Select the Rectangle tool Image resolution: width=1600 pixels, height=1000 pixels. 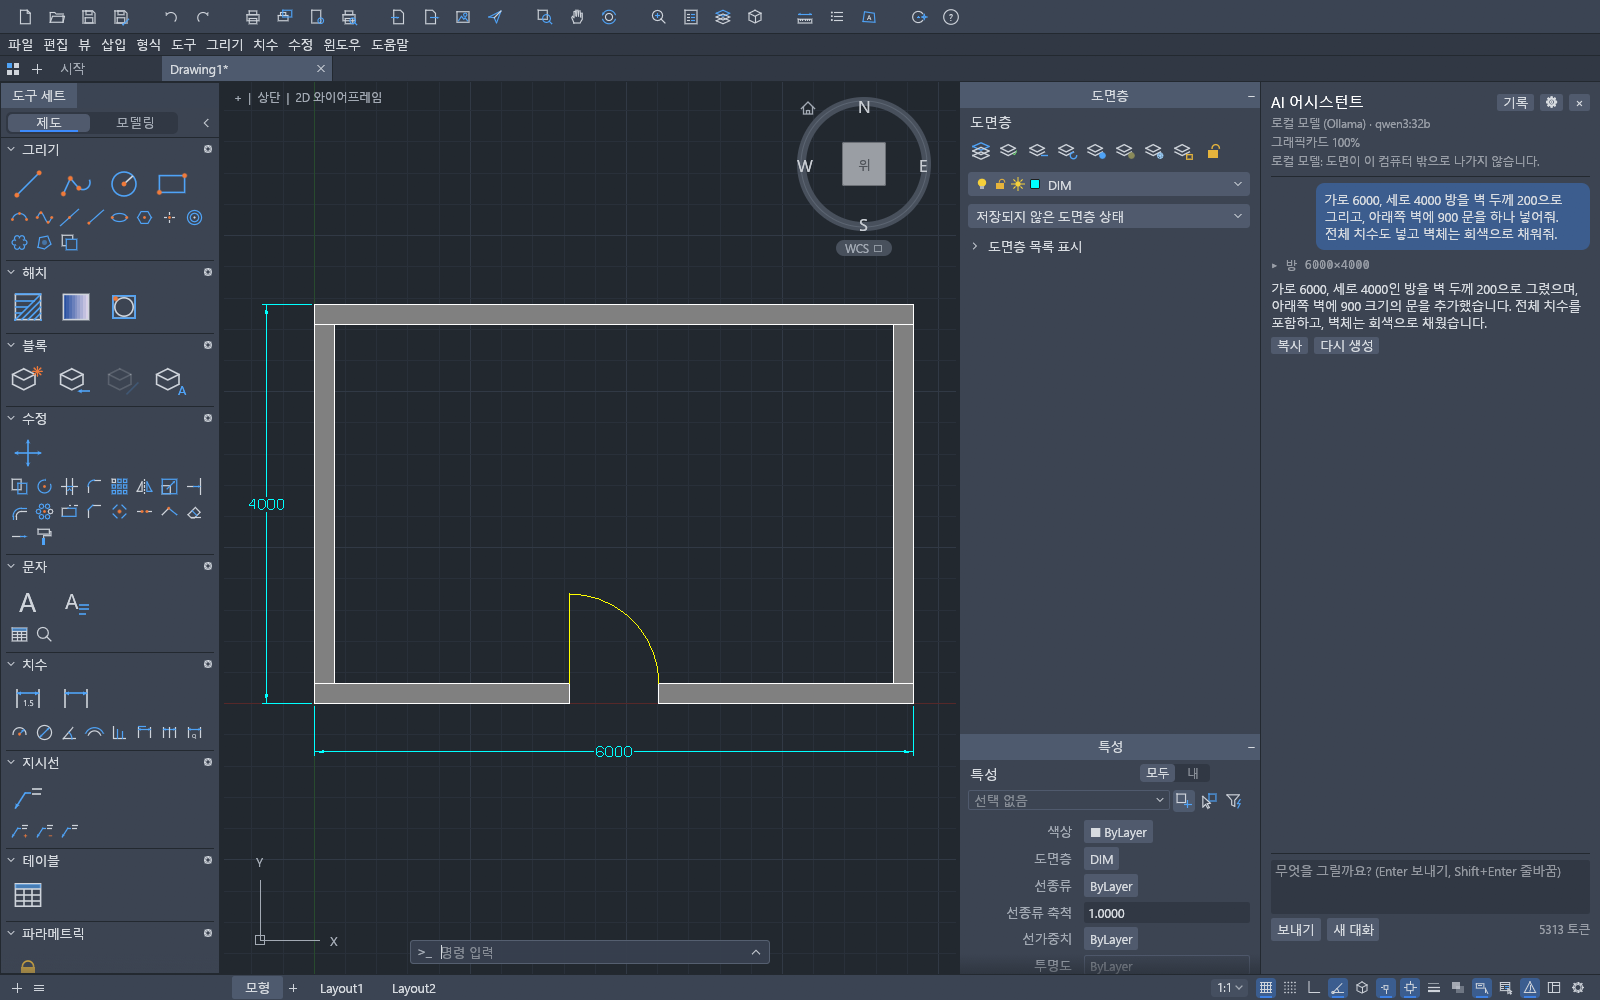pos(172,184)
